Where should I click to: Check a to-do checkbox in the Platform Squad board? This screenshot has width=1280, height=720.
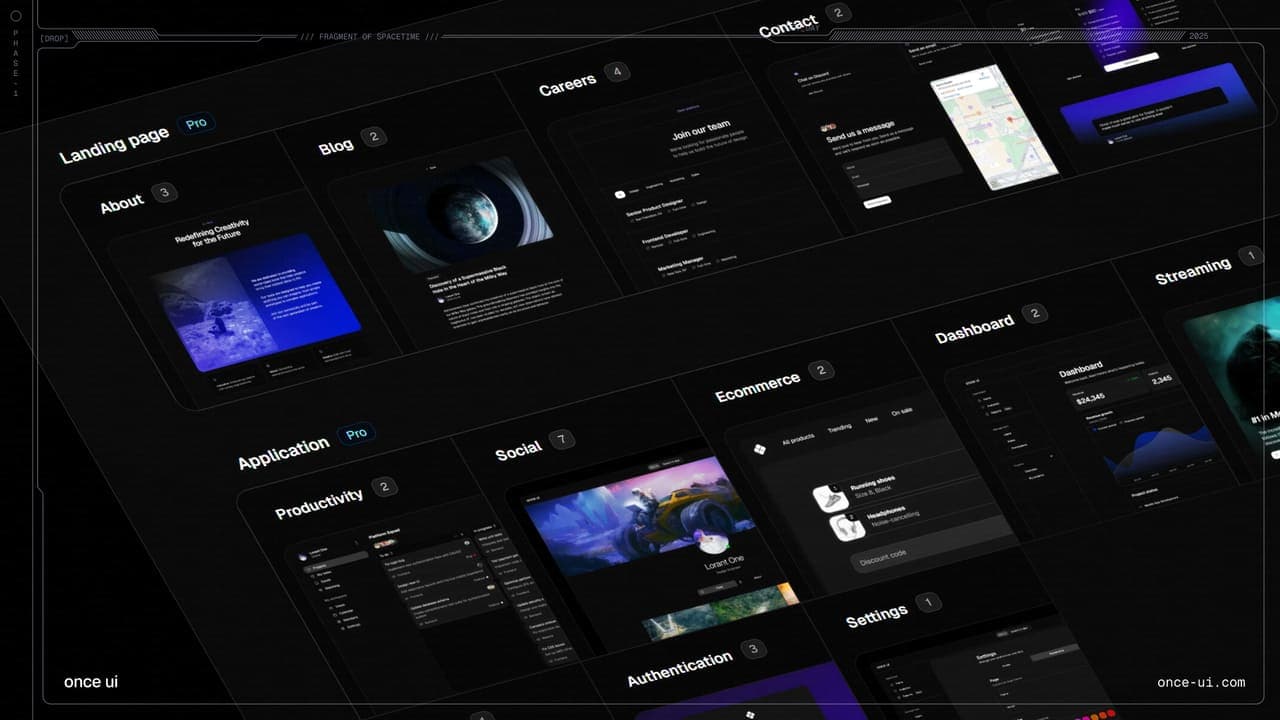(x=396, y=574)
